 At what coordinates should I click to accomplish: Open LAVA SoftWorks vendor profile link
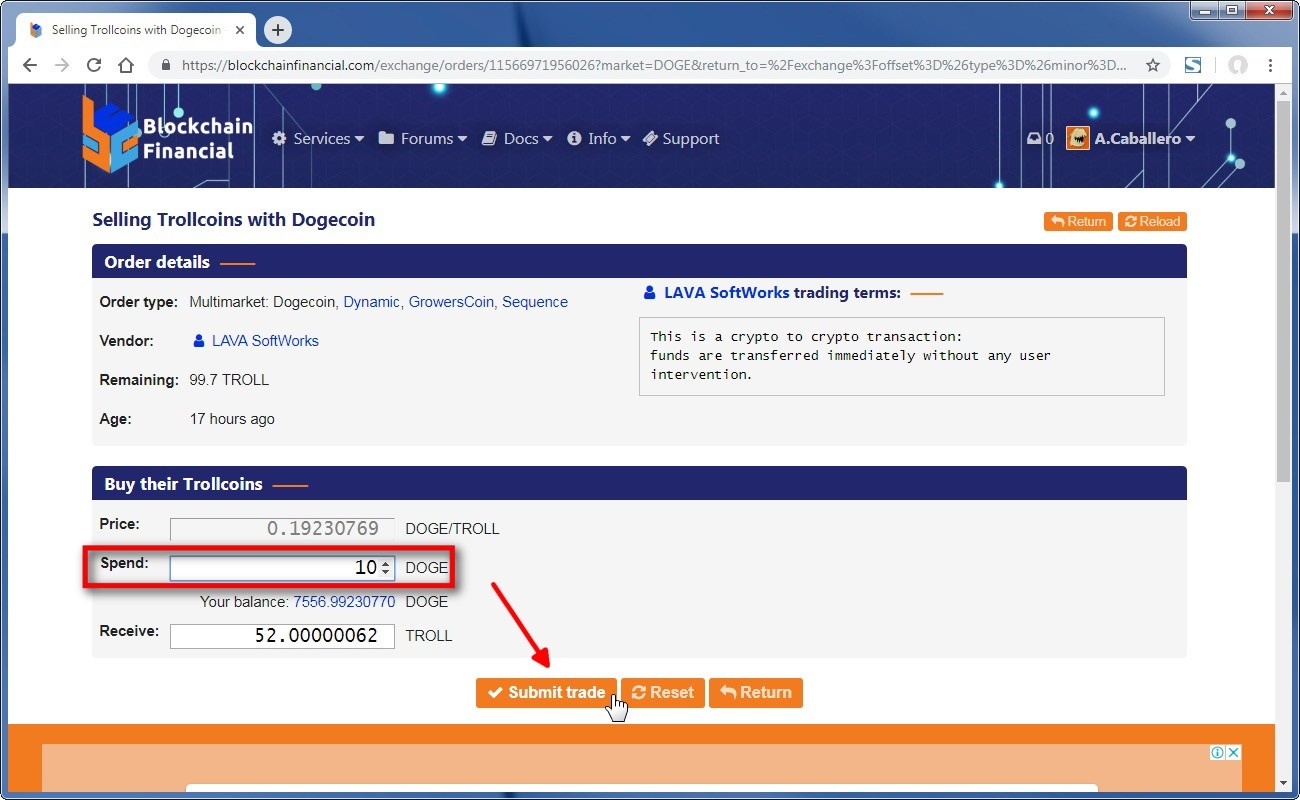(x=265, y=341)
